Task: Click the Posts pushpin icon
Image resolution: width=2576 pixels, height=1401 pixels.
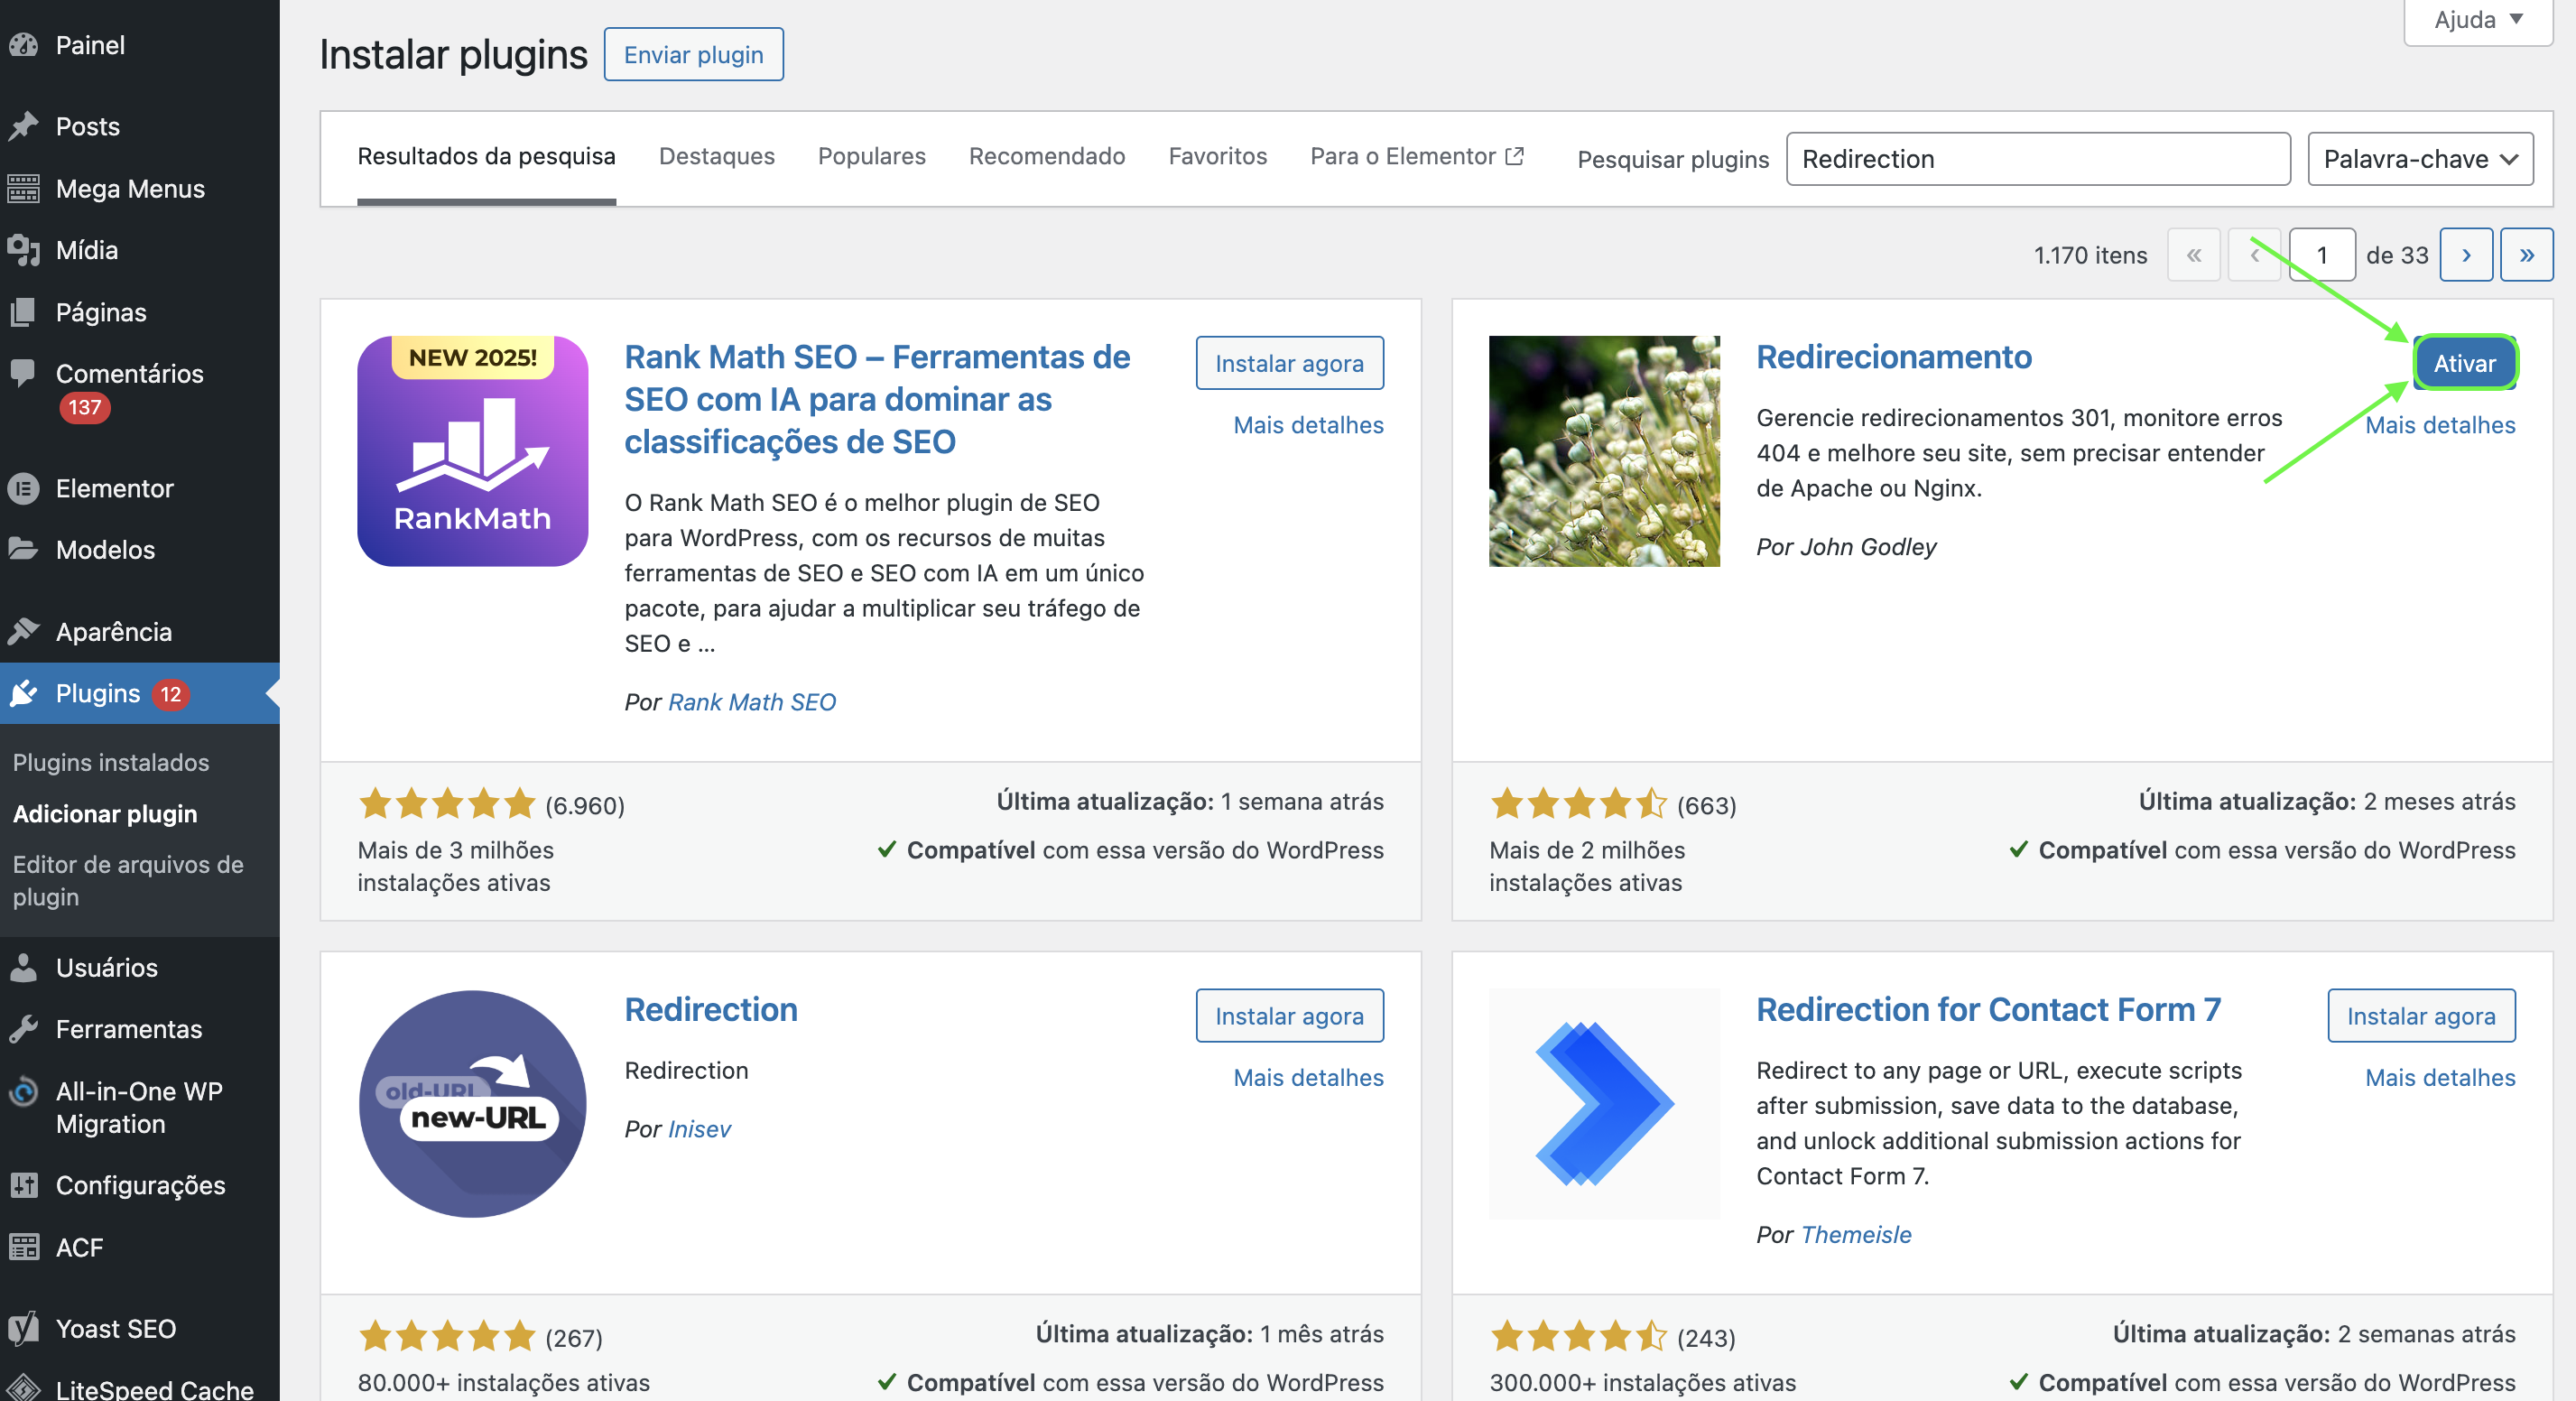Action: (x=23, y=126)
